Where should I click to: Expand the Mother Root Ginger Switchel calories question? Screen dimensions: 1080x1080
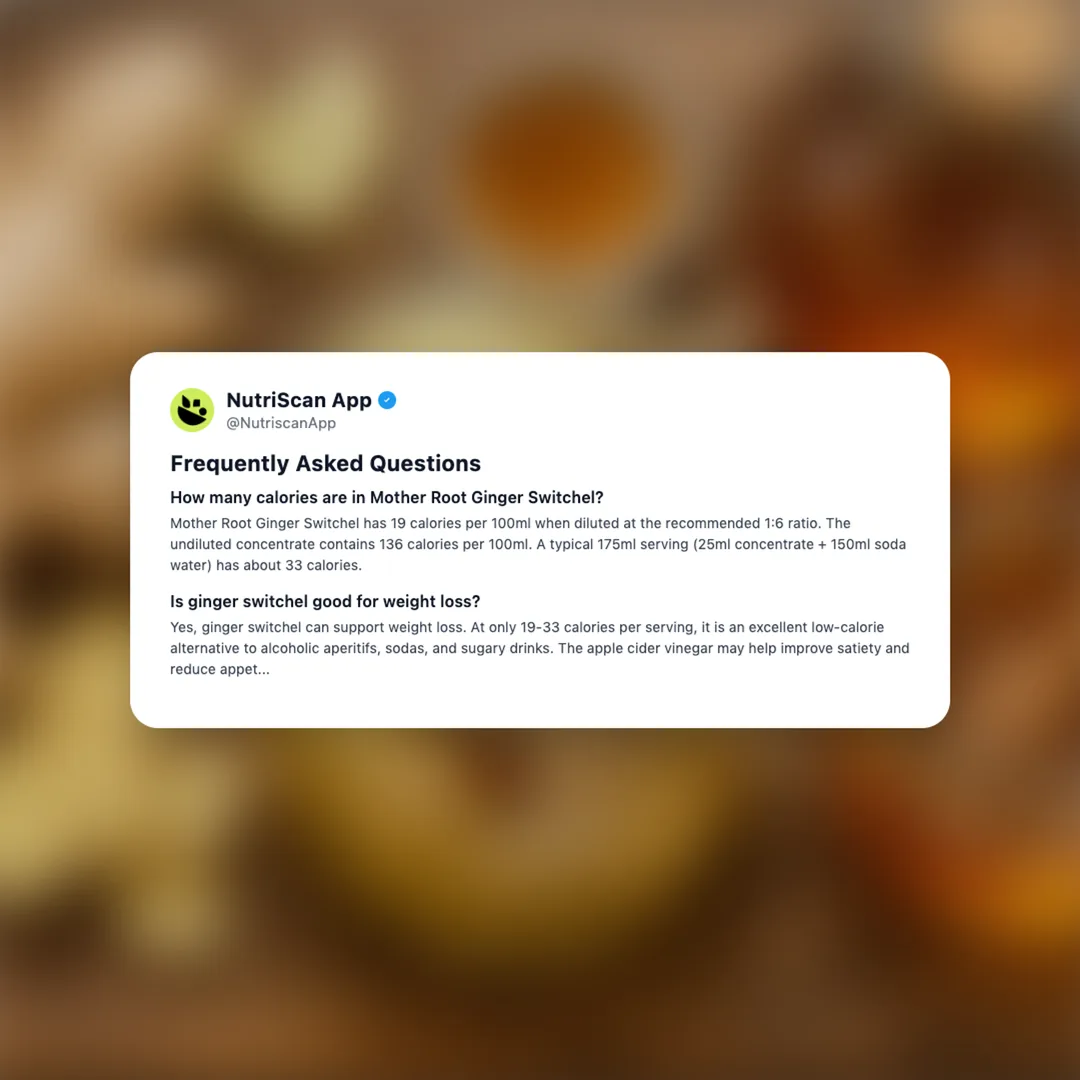coord(386,497)
